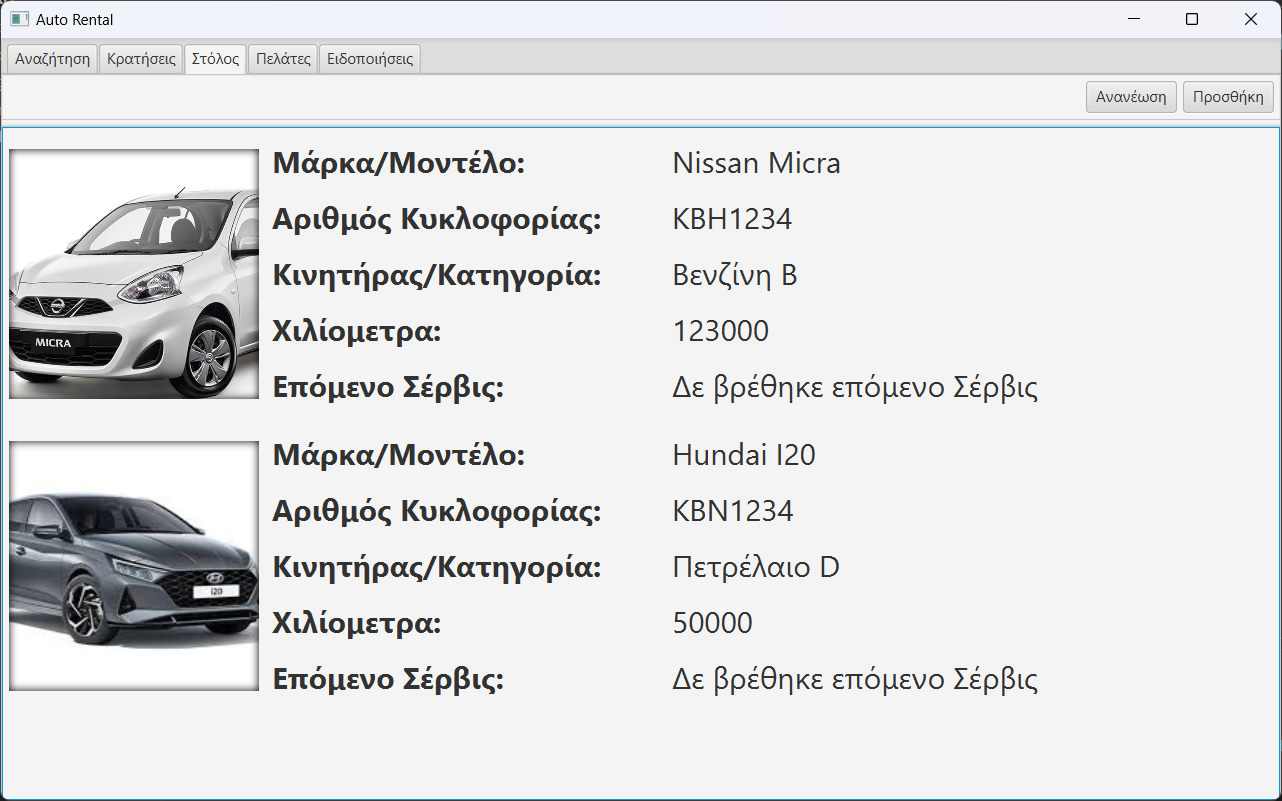
Task: Click the plate number 'KBN1234'
Action: [733, 511]
